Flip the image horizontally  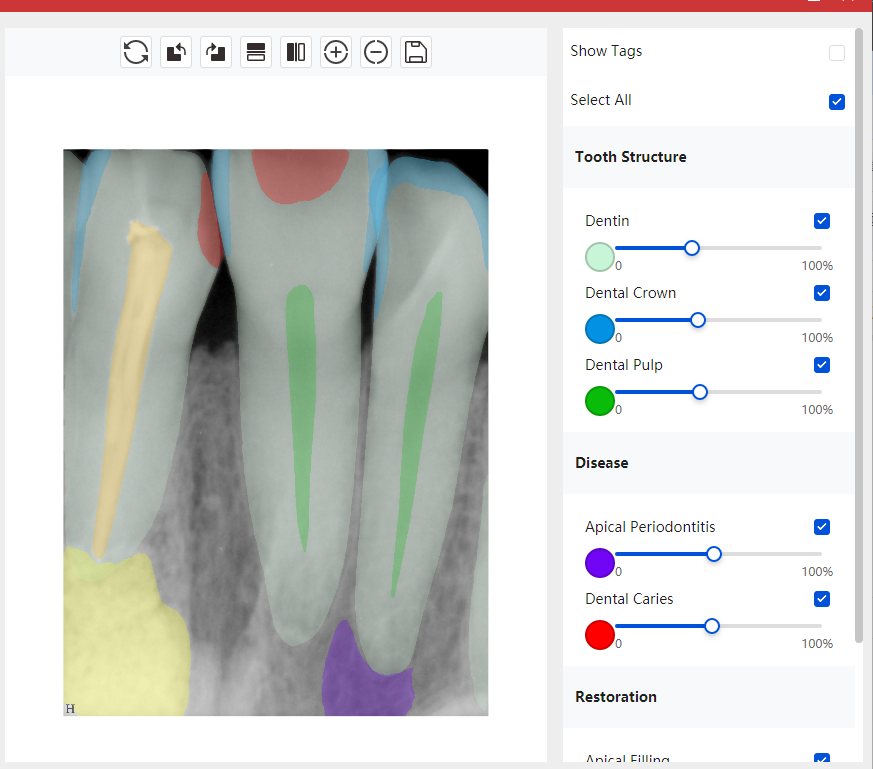click(x=296, y=52)
